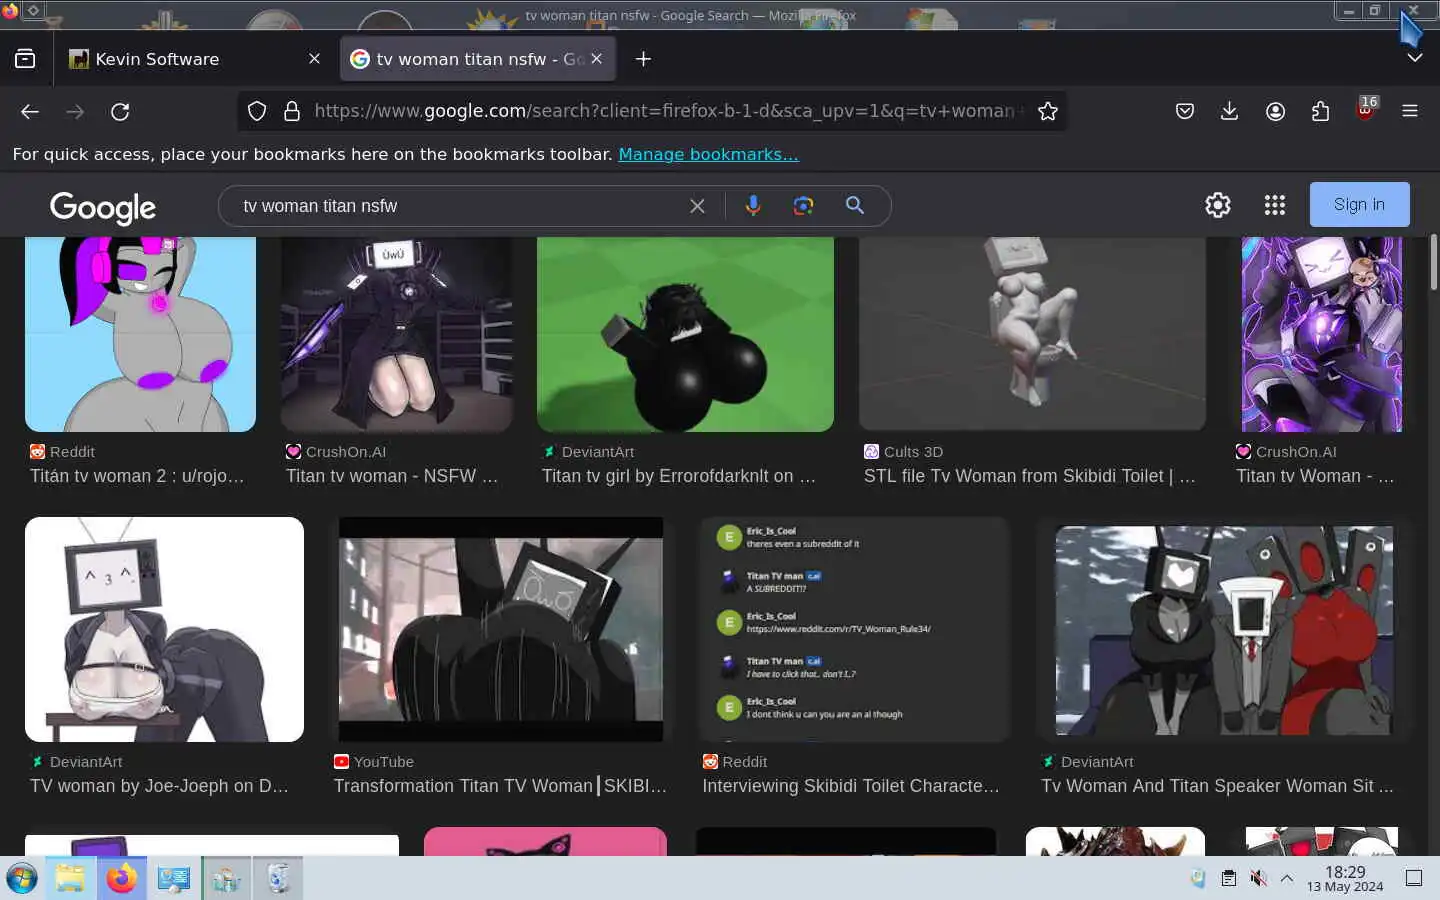Viewport: 1440px width, 900px height.
Task: Open taskbar clock showing 18:29
Action: [x=1345, y=879]
